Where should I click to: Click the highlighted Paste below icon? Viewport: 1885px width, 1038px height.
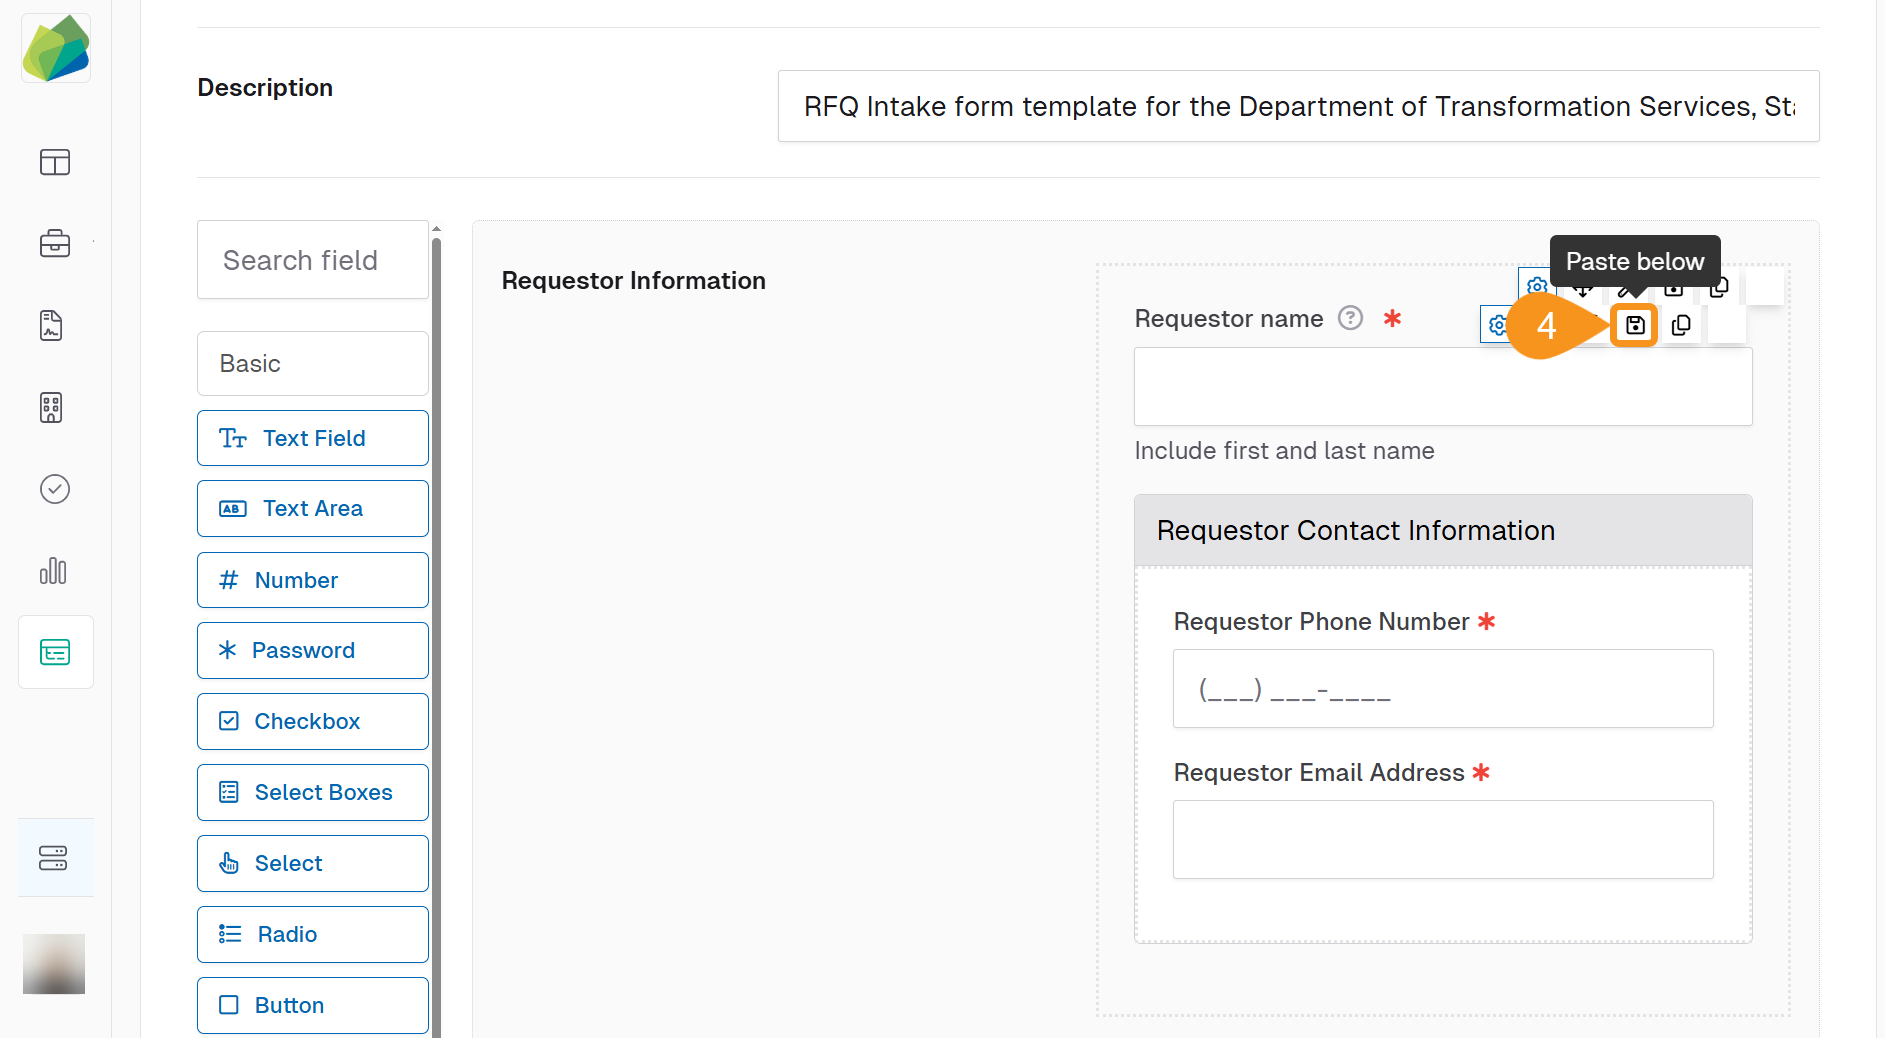tap(1634, 325)
